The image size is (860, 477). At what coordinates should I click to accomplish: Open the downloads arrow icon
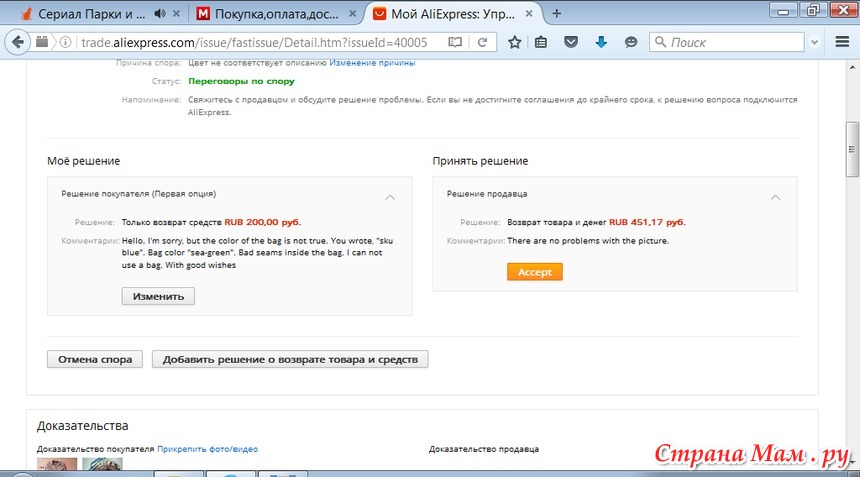(601, 43)
